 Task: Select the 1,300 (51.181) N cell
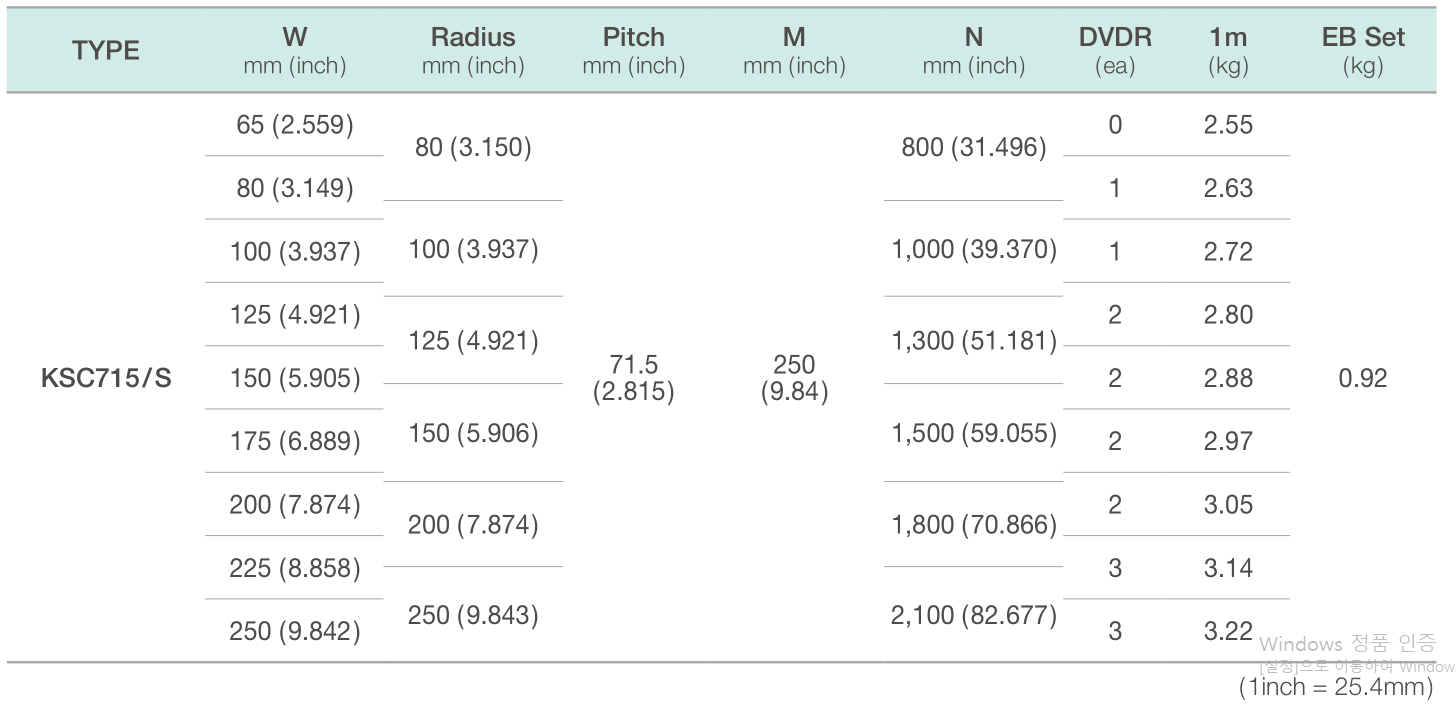coord(974,341)
